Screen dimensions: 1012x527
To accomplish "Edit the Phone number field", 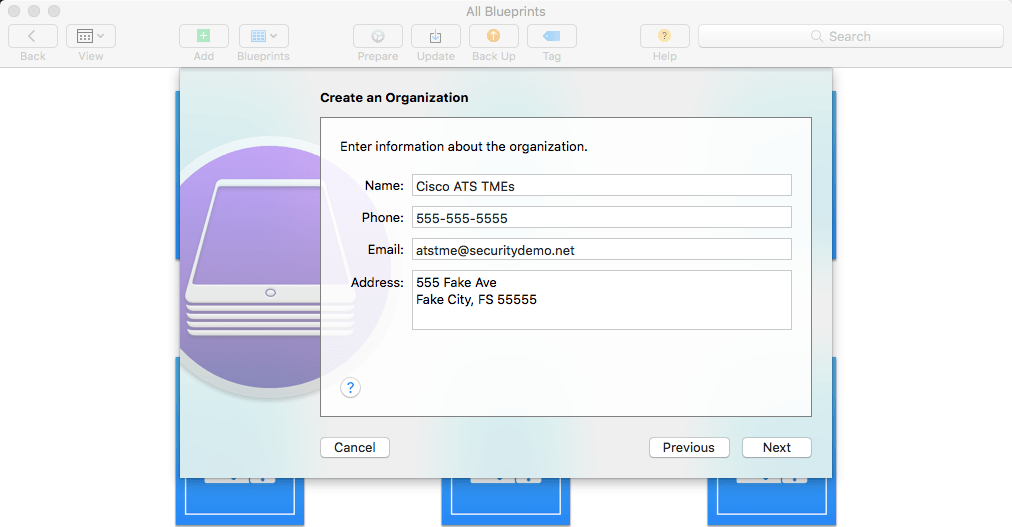I will tap(602, 217).
